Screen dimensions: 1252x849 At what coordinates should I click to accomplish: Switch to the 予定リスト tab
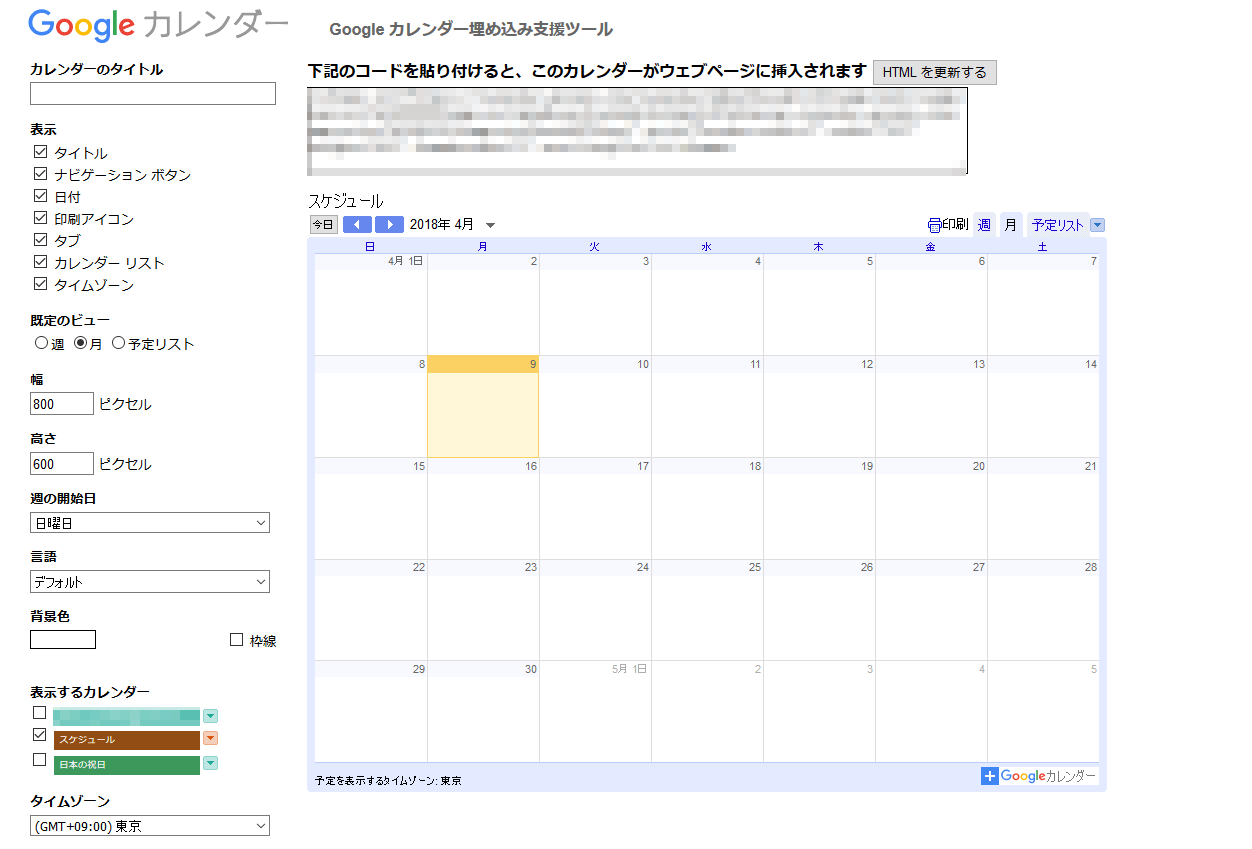tap(1058, 225)
